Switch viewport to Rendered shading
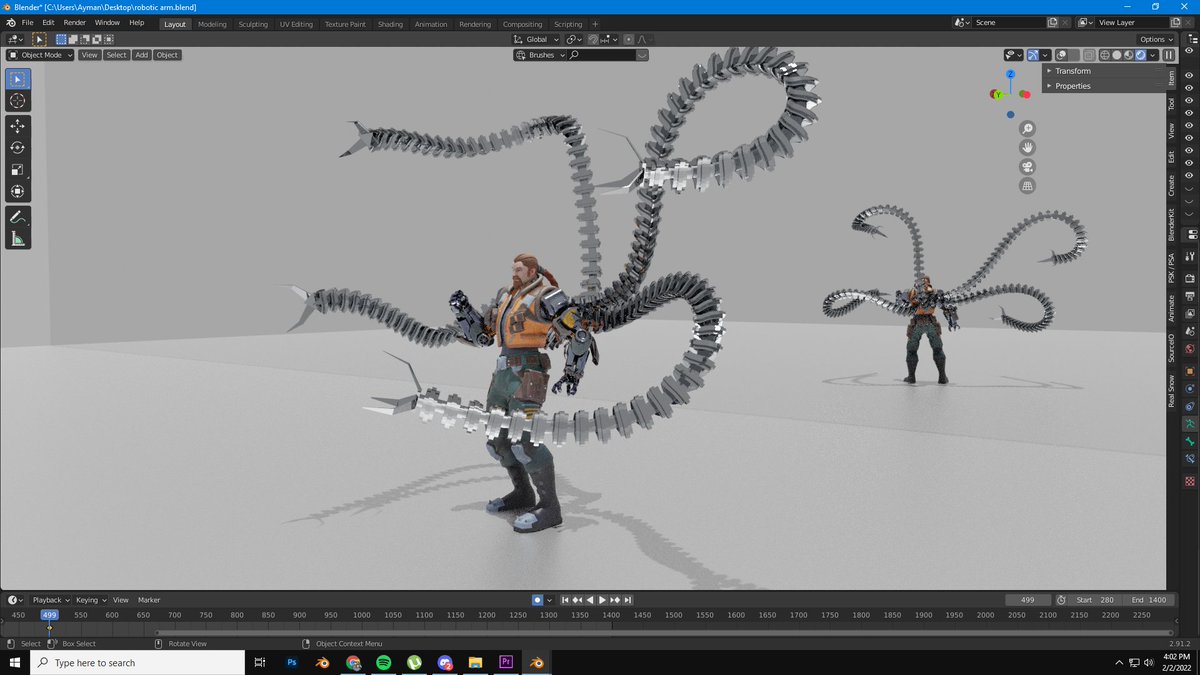1200x675 pixels. 1141,55
